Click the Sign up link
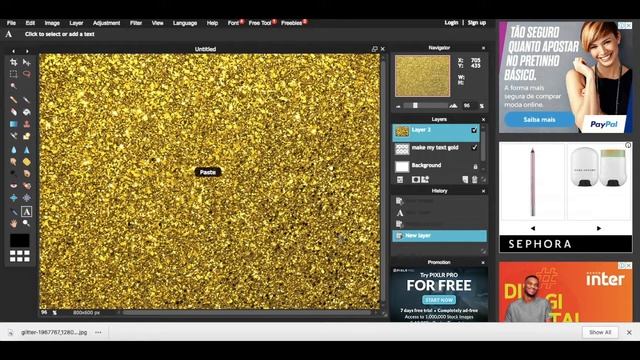The width and height of the screenshot is (640, 360). (x=477, y=23)
